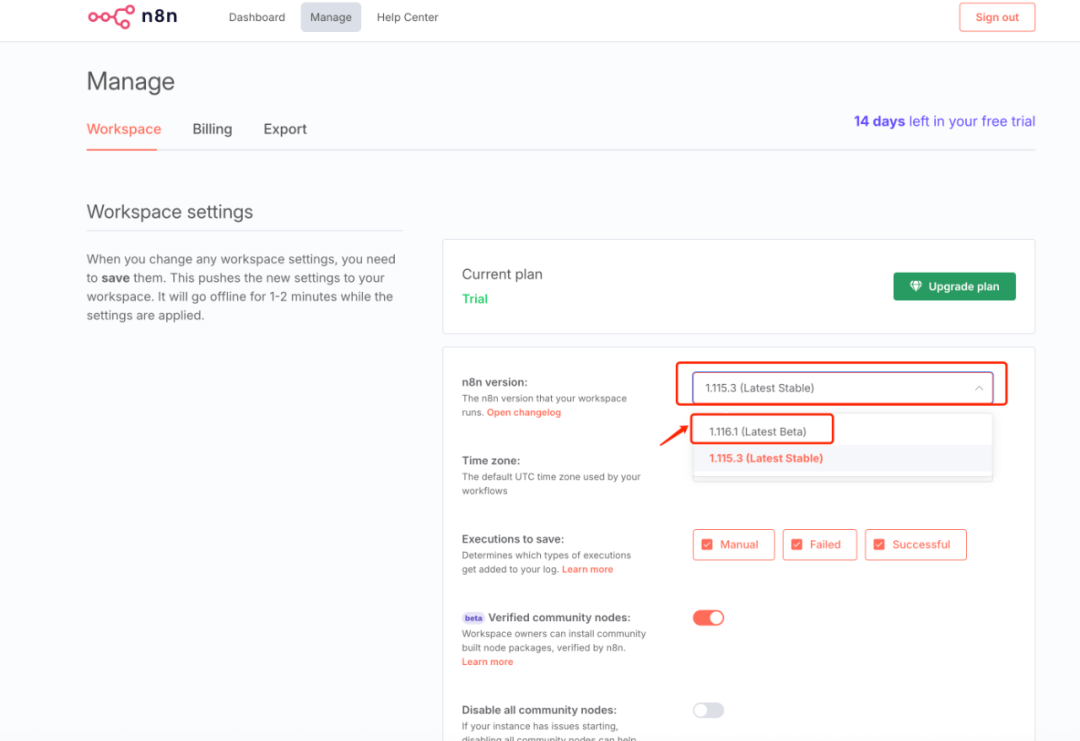1080x741 pixels.
Task: Switch to the Export tab
Action: point(285,129)
